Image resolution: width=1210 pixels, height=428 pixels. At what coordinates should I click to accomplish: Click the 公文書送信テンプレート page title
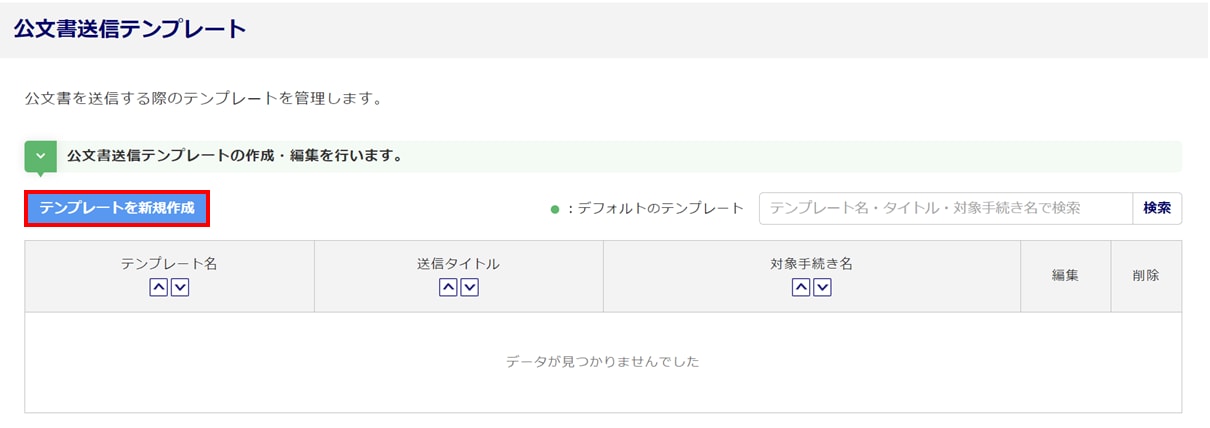click(130, 29)
